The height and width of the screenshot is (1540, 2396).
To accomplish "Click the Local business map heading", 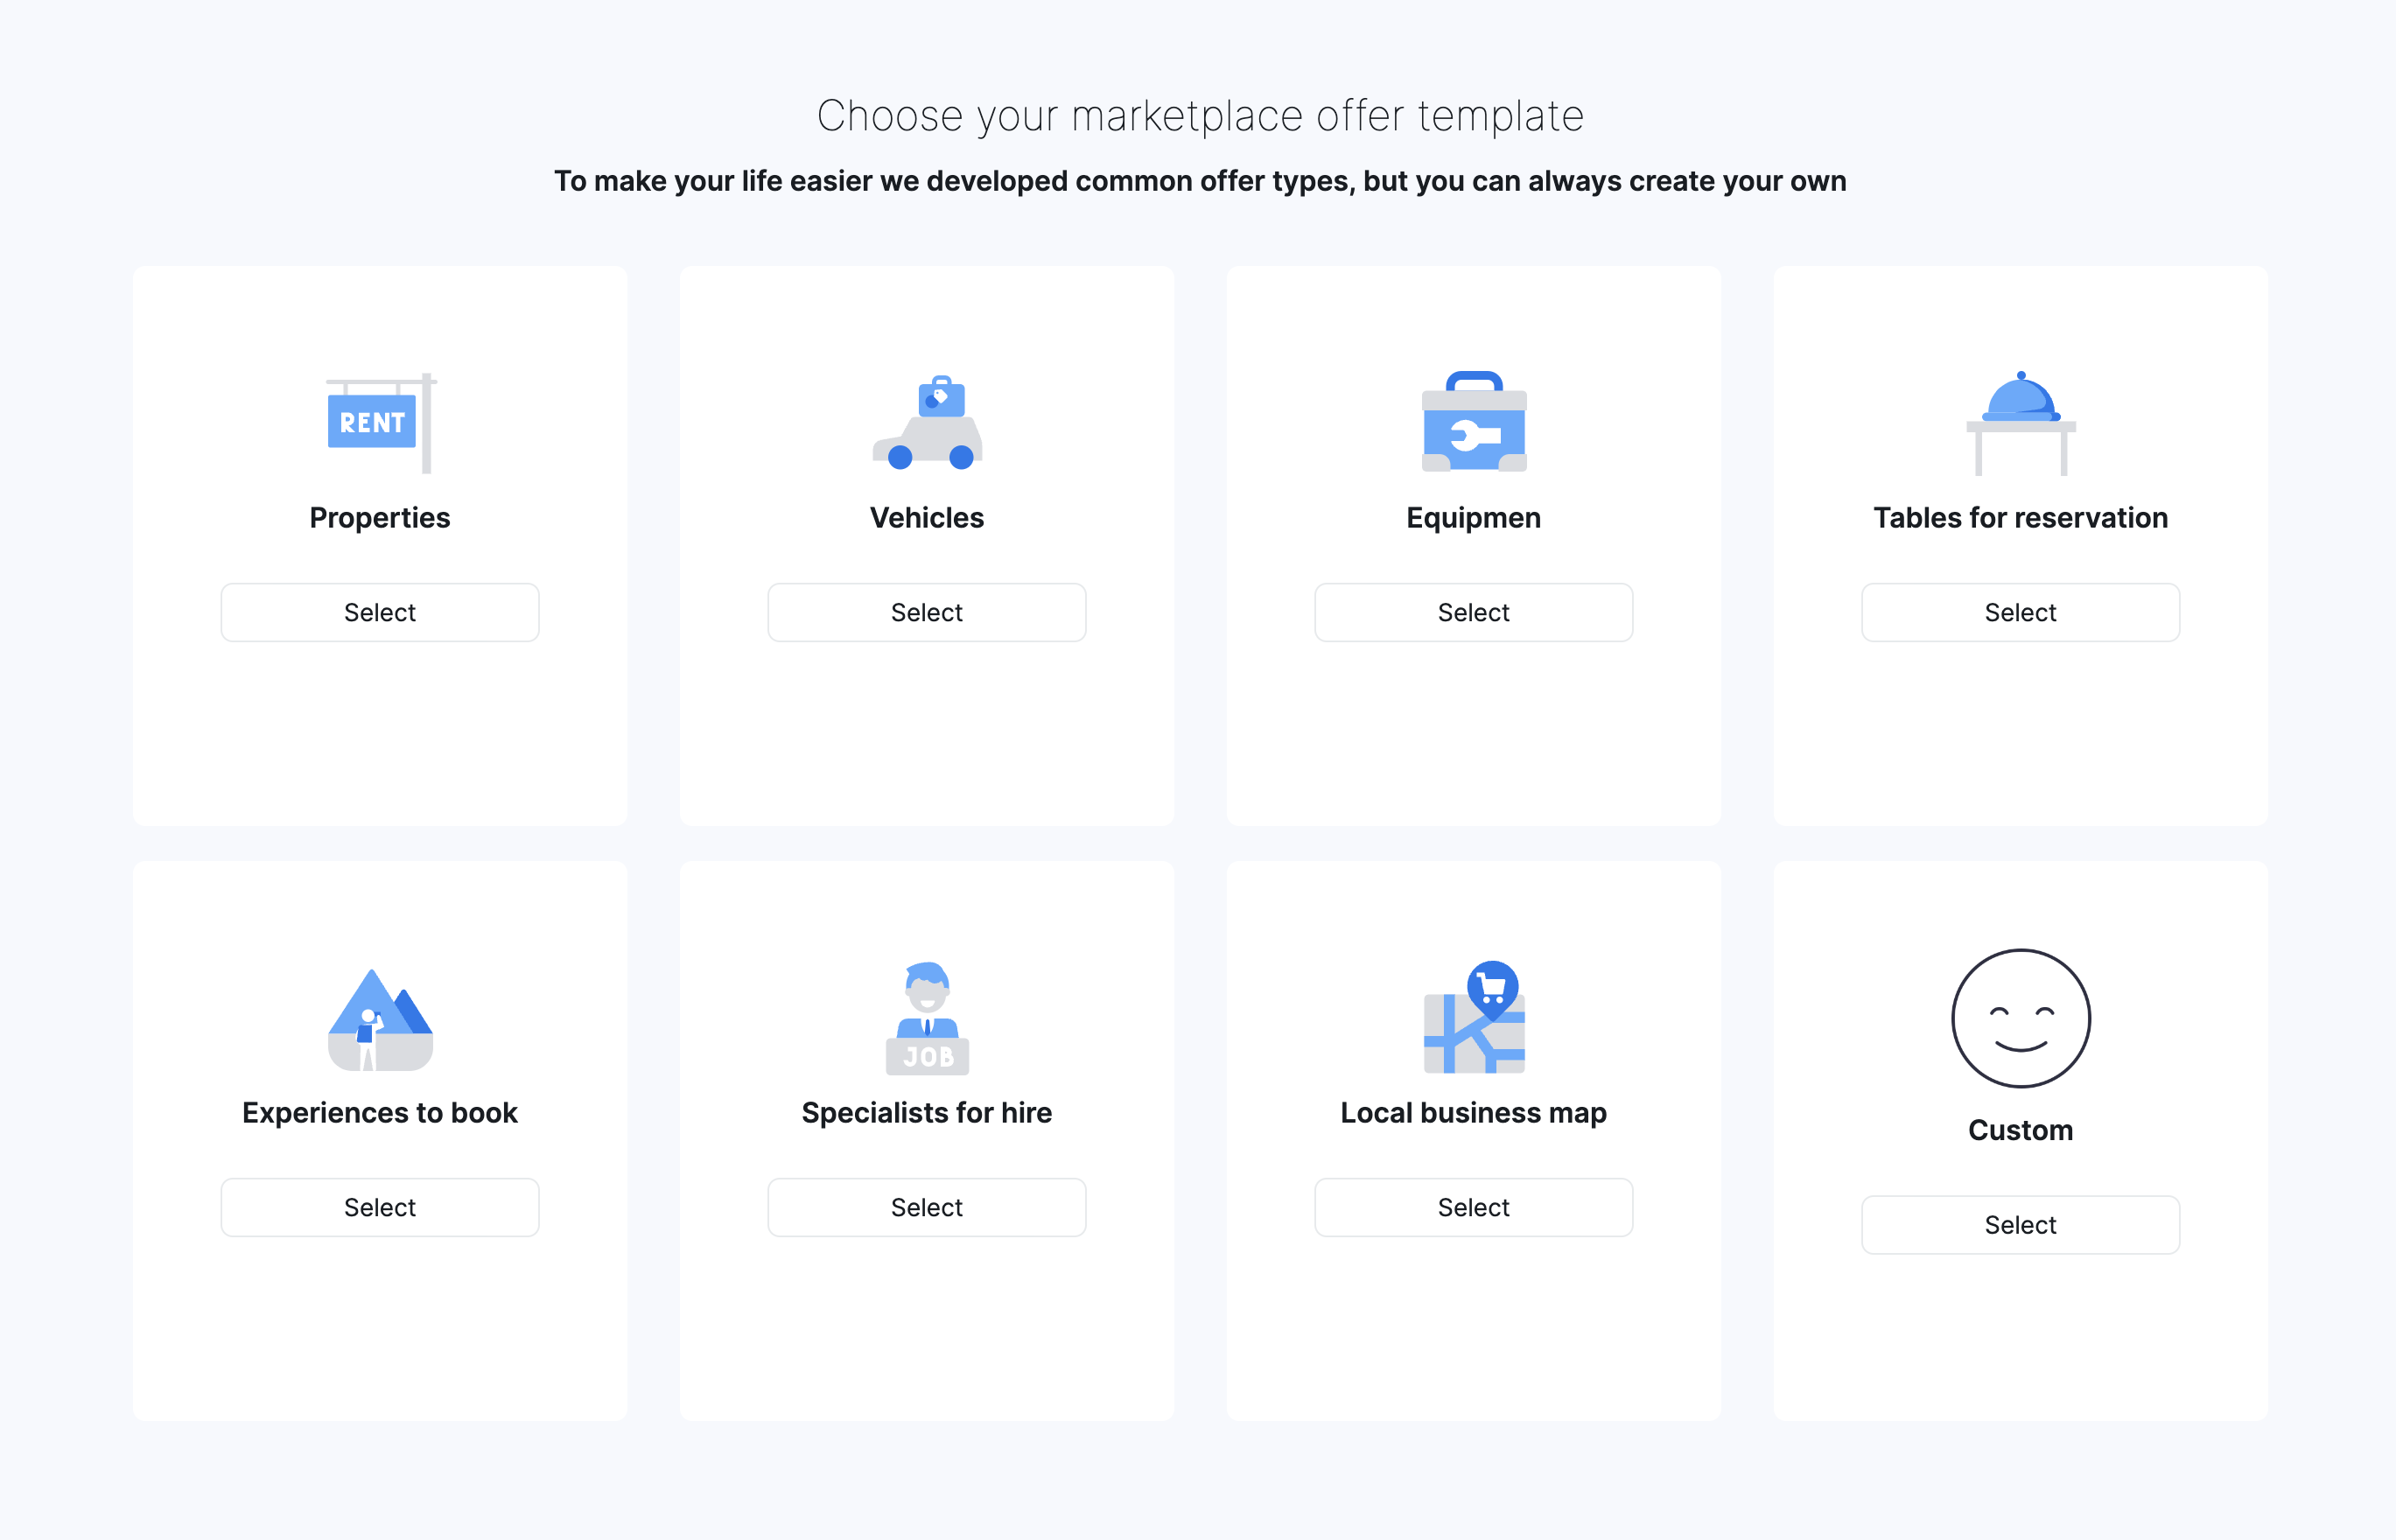I will 1473,1112.
